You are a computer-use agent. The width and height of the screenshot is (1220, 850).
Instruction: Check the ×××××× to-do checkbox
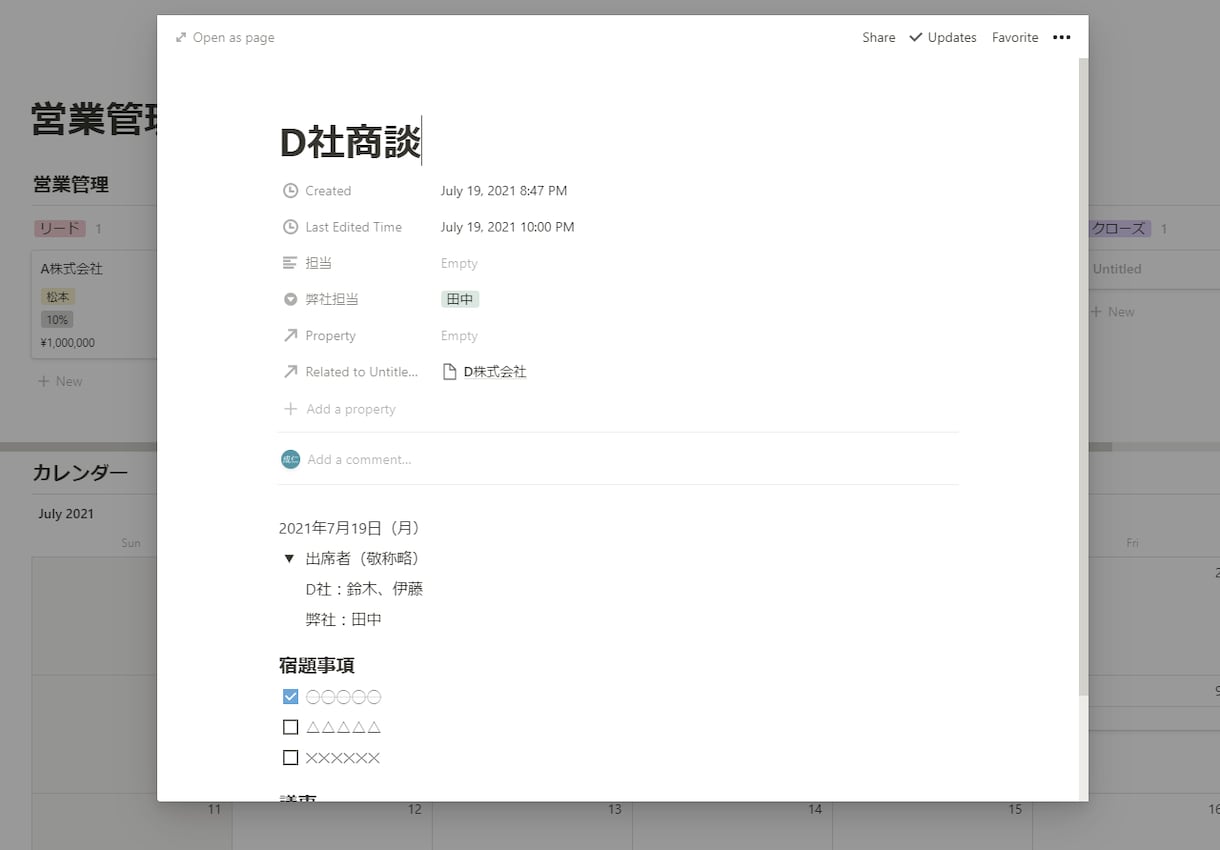[291, 758]
